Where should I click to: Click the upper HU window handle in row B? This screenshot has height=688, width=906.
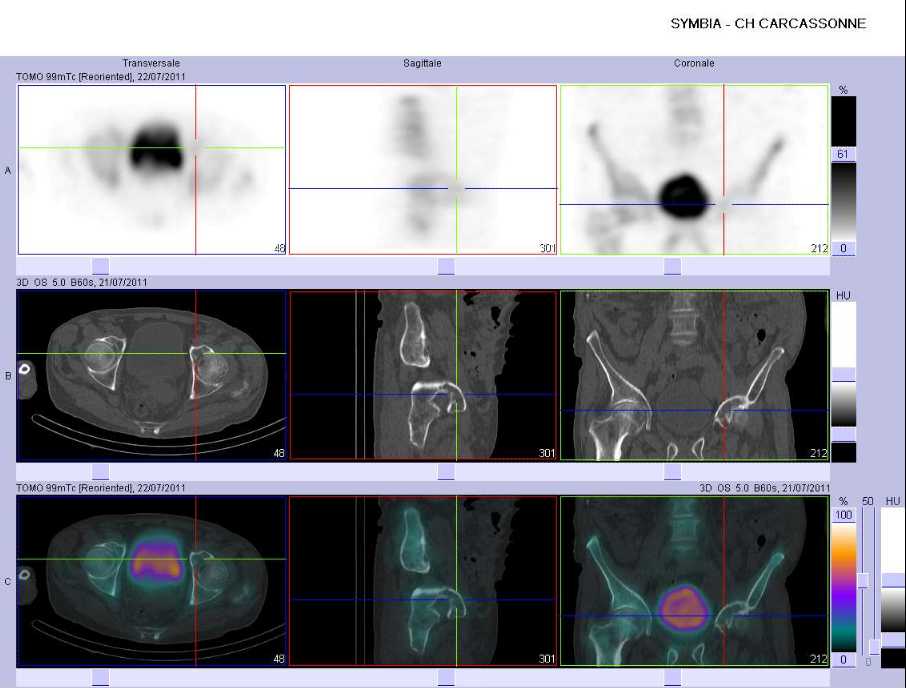[x=844, y=375]
